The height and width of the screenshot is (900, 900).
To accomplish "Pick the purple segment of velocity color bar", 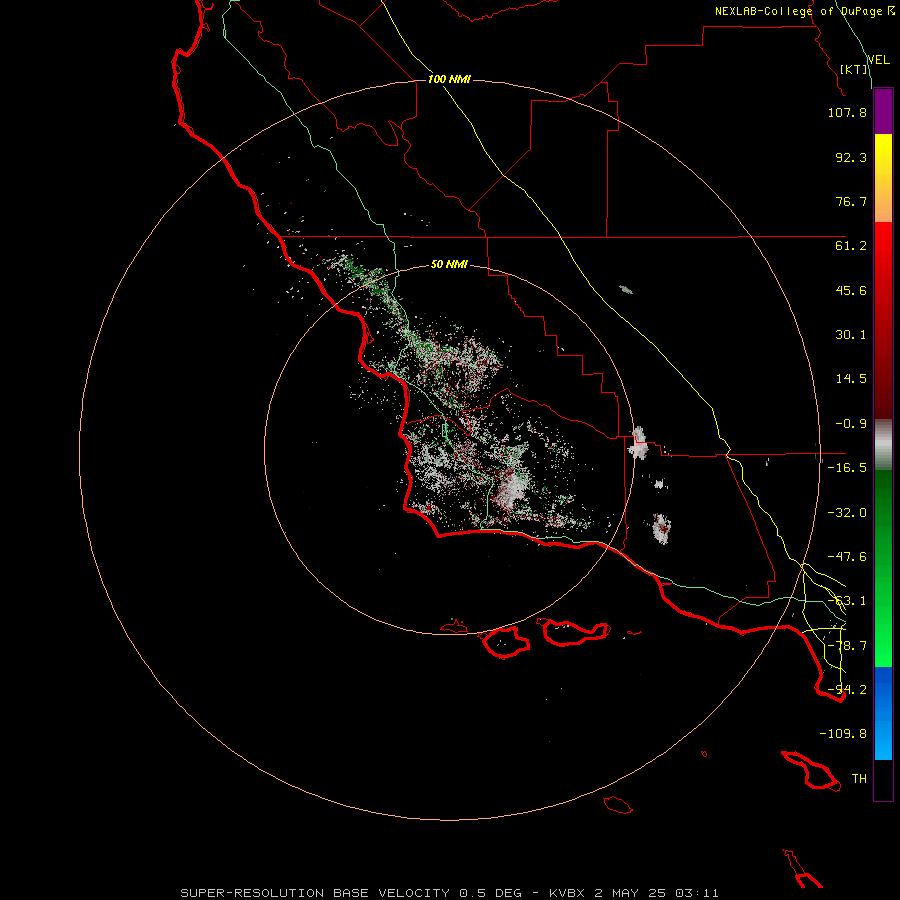I will [x=883, y=111].
